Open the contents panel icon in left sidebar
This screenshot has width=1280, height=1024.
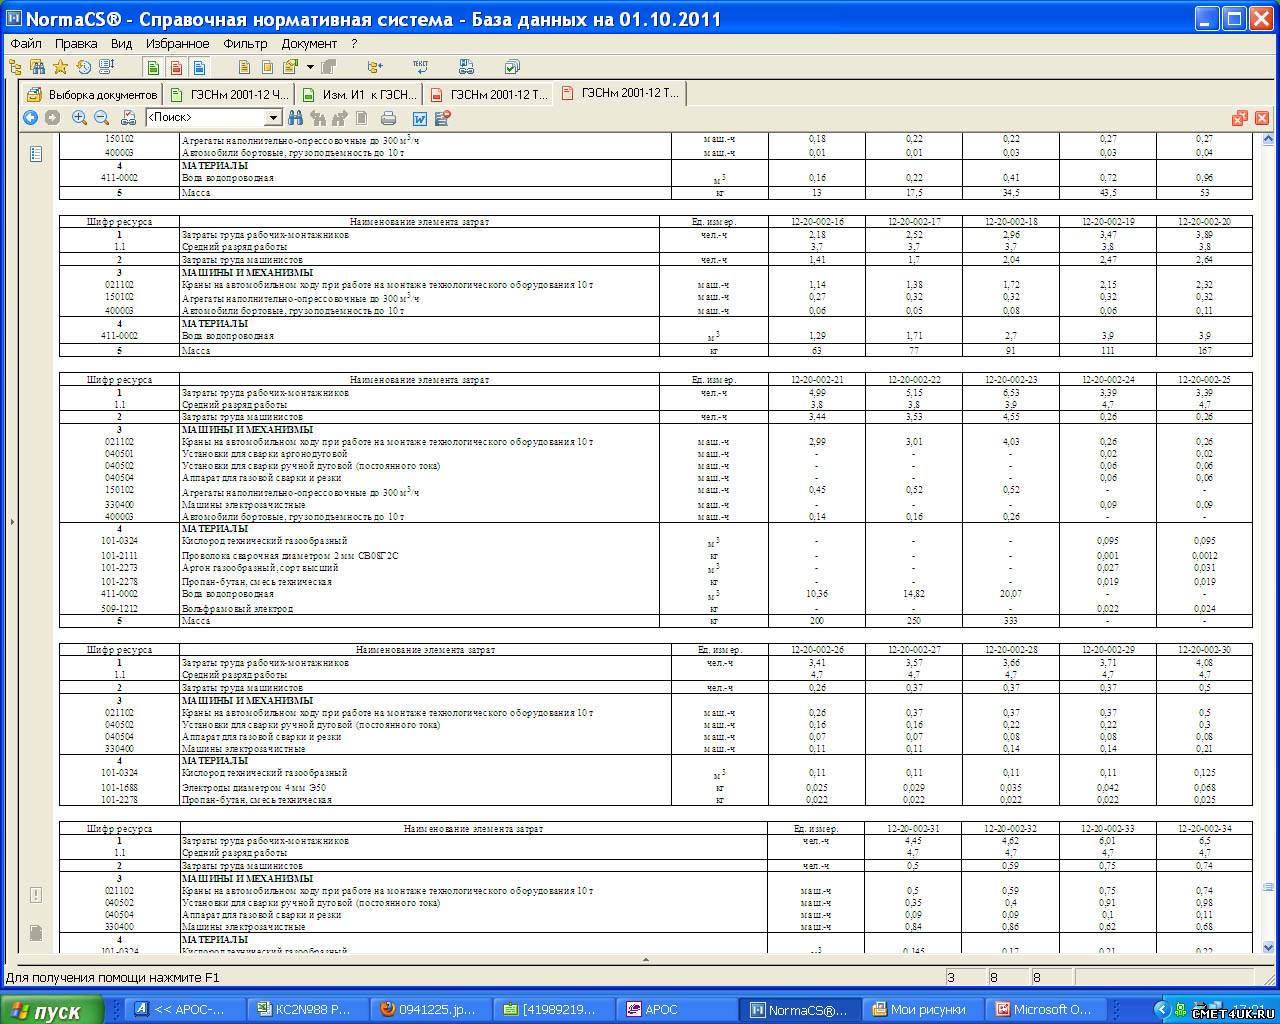(x=36, y=154)
